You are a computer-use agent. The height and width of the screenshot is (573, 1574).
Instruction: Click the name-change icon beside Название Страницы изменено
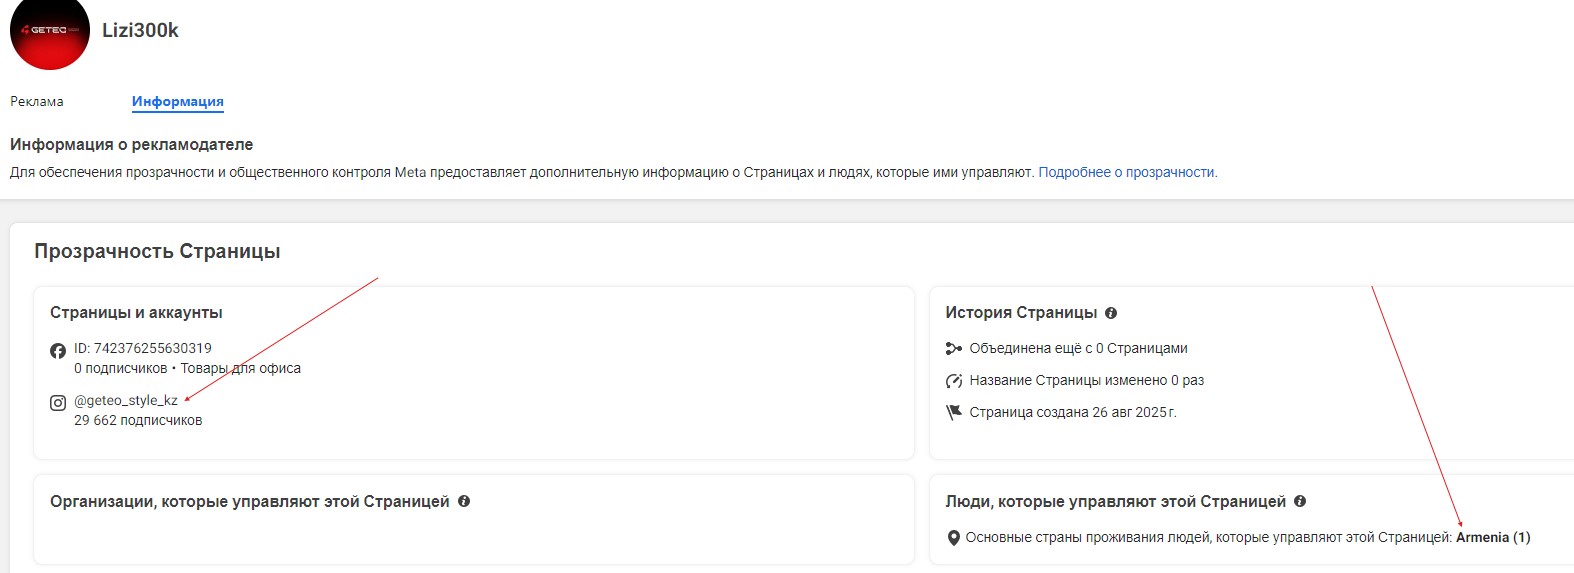click(954, 381)
